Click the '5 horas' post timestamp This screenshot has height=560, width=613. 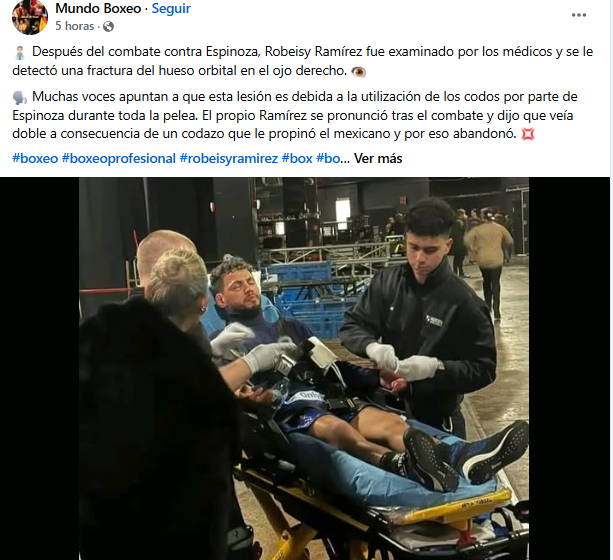pyautogui.click(x=75, y=26)
